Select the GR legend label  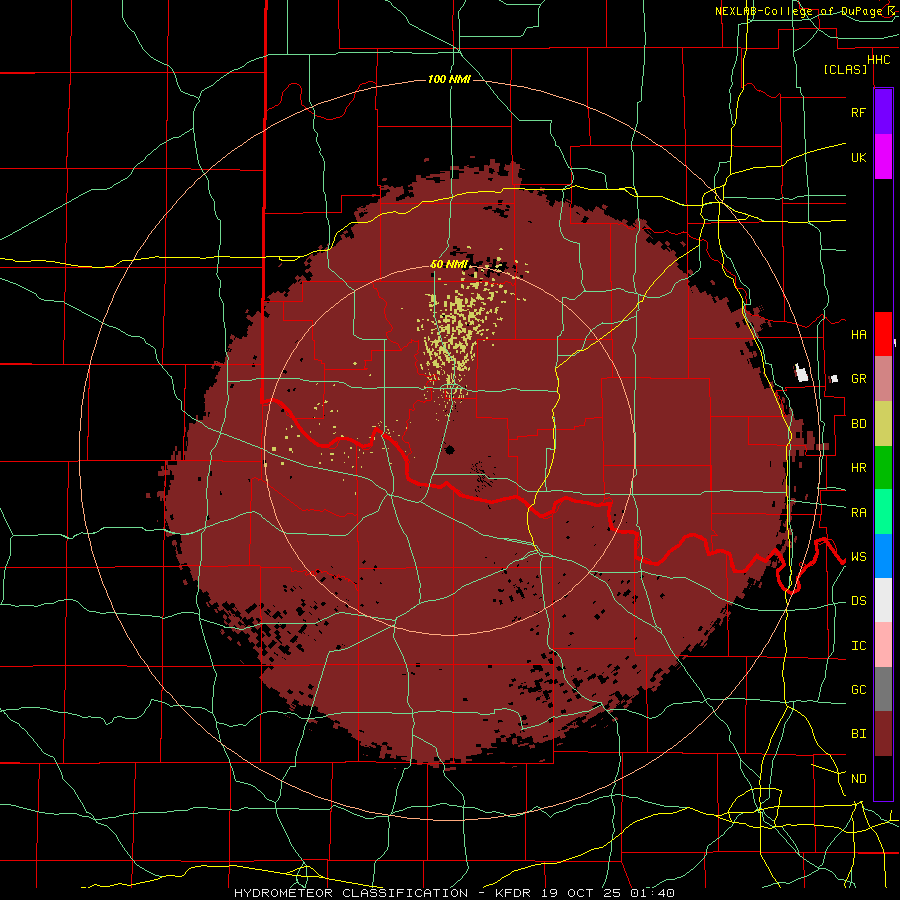coord(858,379)
